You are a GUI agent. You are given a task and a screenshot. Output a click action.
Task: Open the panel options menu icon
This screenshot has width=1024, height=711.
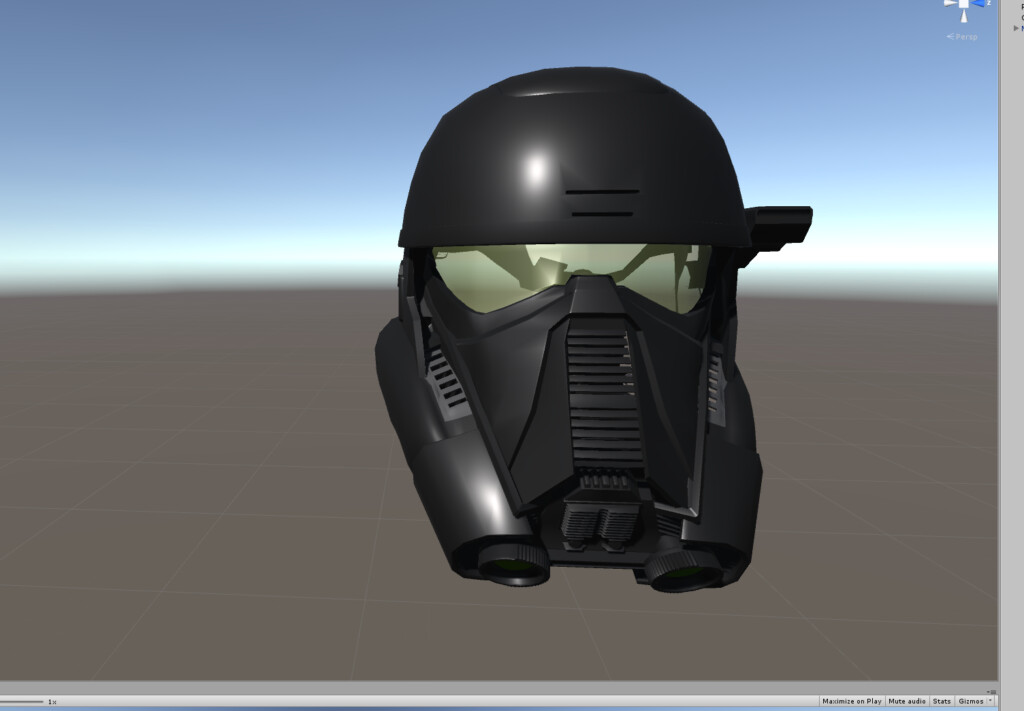(x=992, y=691)
